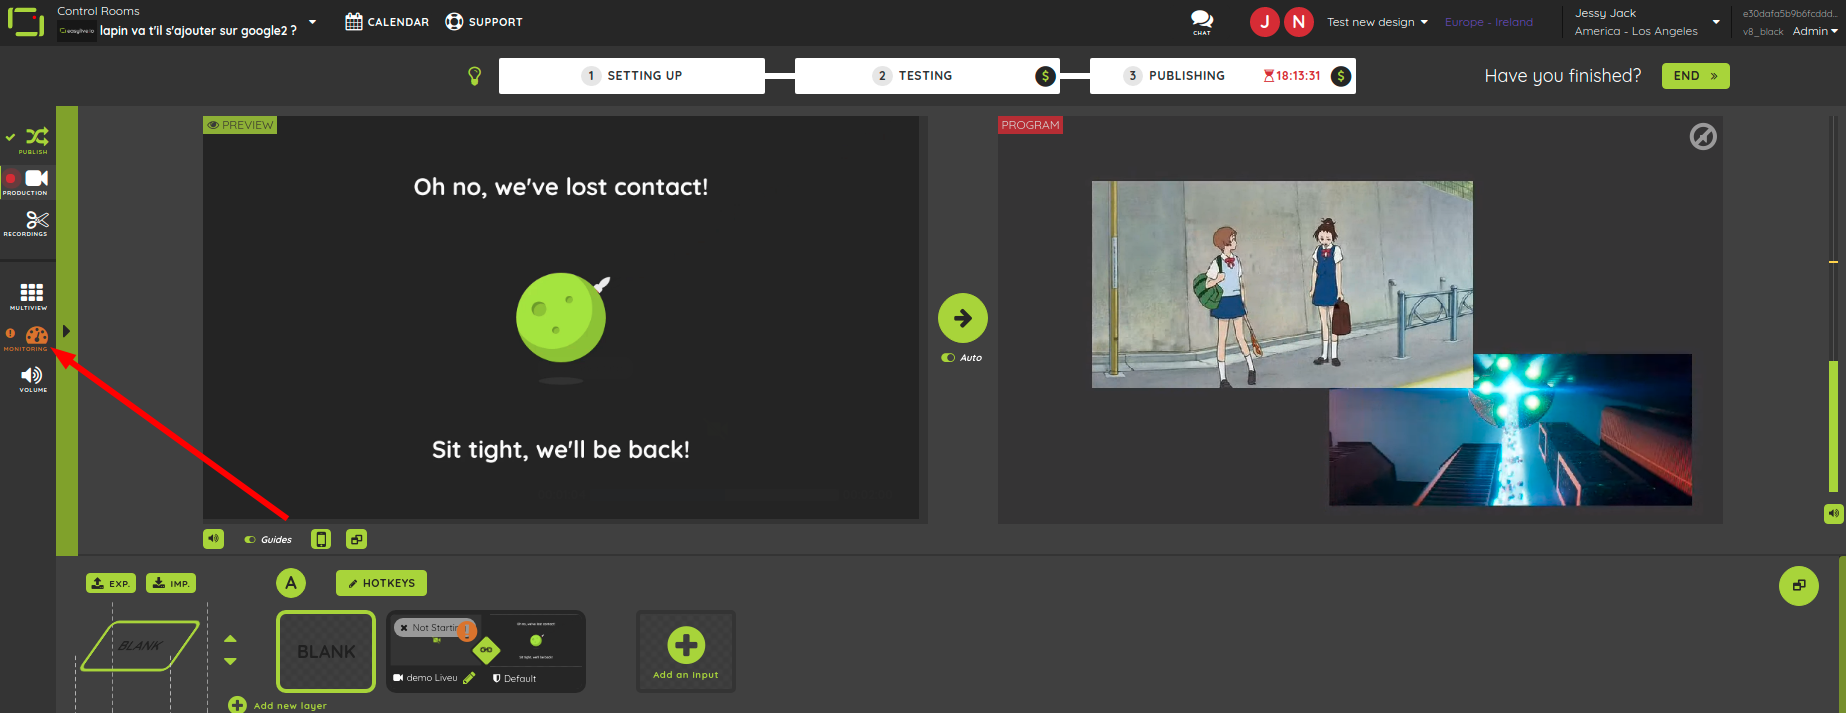This screenshot has width=1846, height=713.
Task: Click the red N user avatar
Action: (x=1299, y=22)
